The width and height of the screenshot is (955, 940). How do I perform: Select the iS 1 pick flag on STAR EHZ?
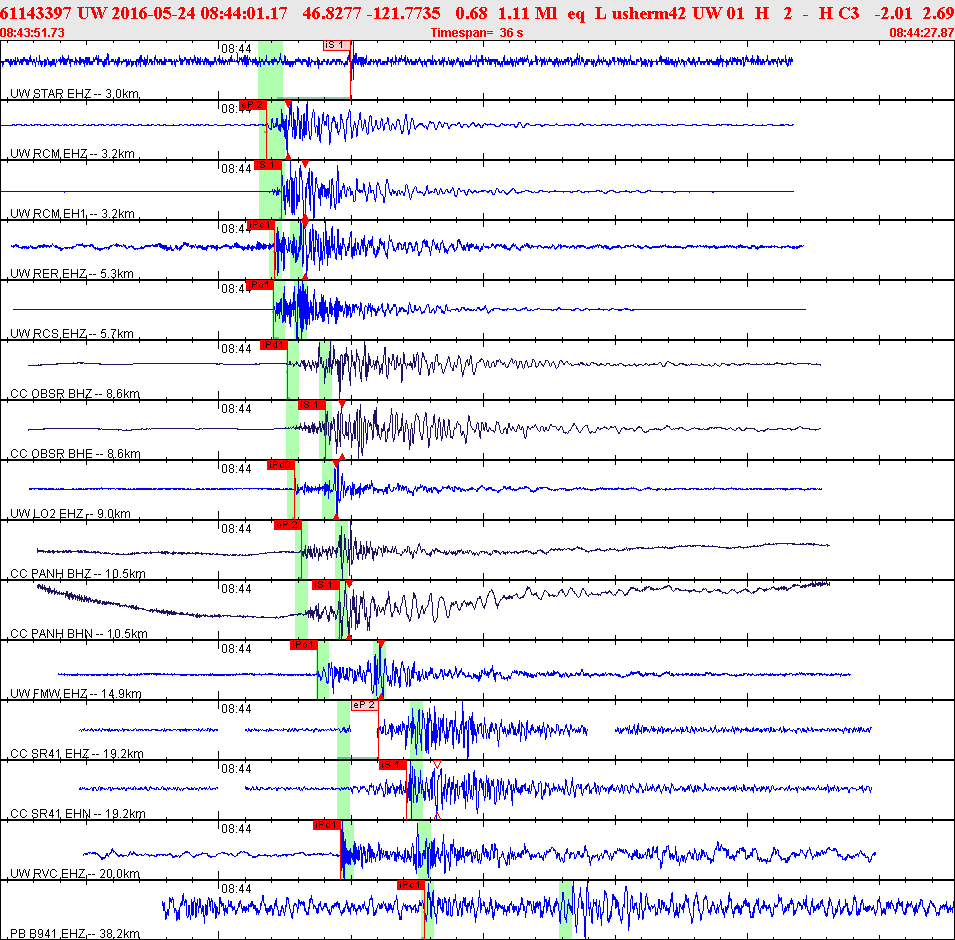[336, 45]
